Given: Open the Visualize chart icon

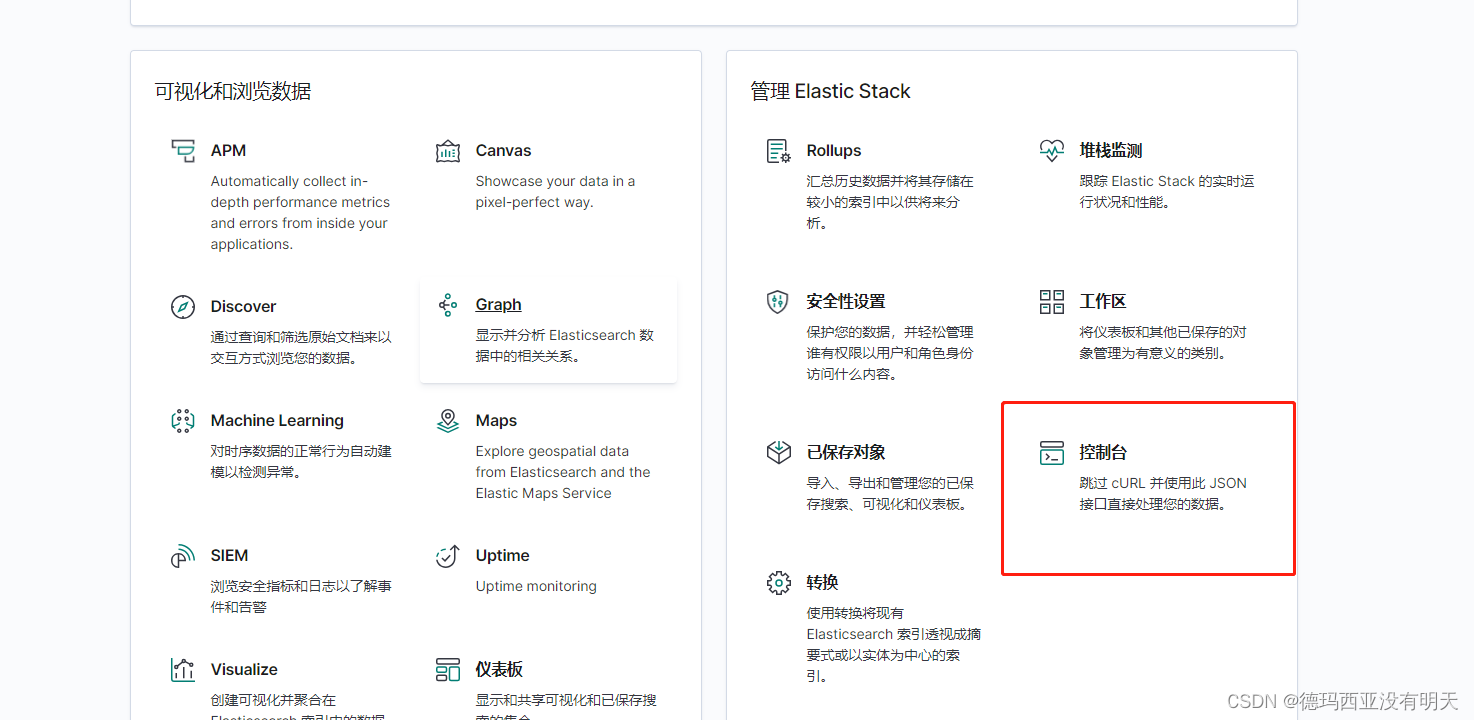Looking at the screenshot, I should point(183,670).
